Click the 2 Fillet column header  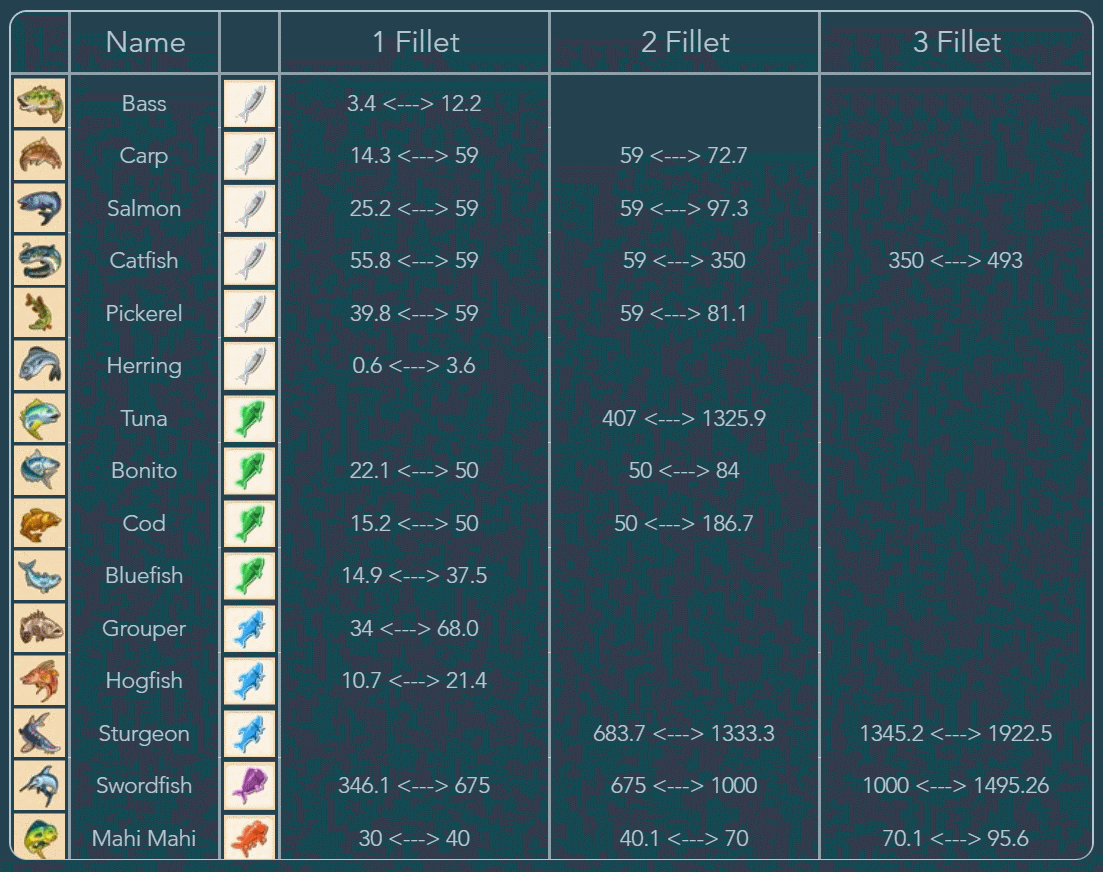pyautogui.click(x=685, y=42)
